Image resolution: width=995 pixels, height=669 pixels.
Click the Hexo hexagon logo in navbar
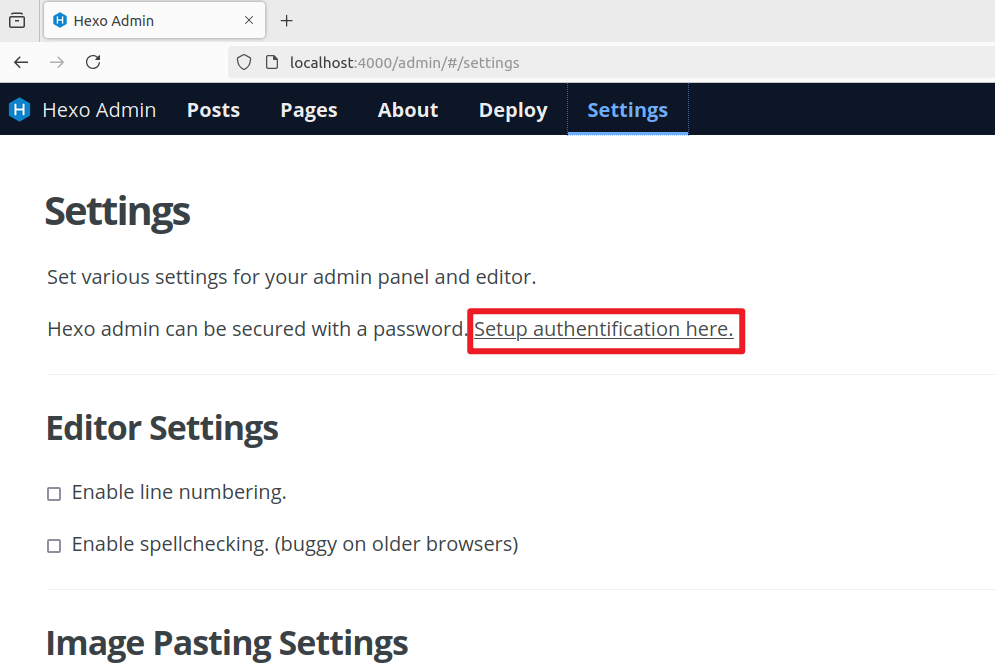(20, 110)
